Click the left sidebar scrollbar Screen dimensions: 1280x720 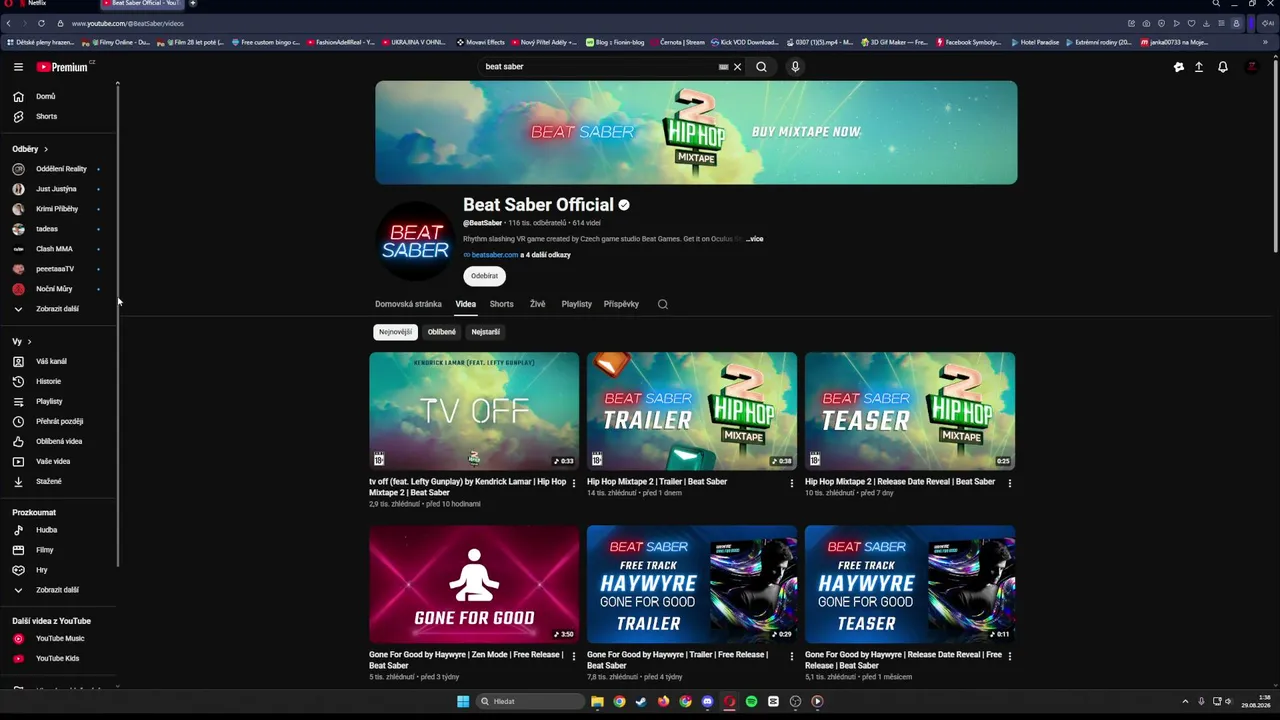point(118,325)
